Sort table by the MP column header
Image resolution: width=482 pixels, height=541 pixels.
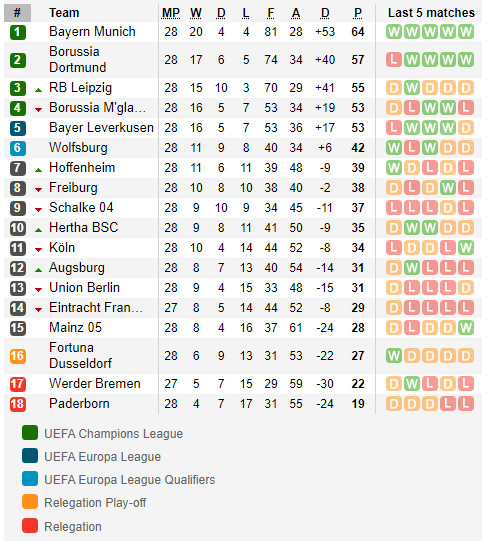[171, 13]
